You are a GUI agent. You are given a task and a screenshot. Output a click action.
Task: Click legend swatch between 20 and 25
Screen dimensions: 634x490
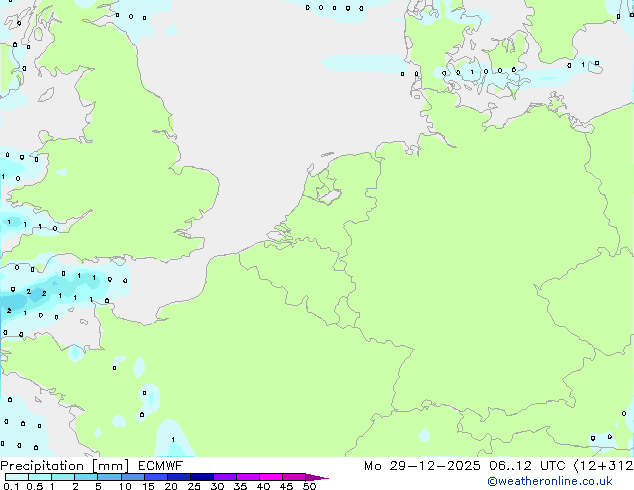(178, 477)
